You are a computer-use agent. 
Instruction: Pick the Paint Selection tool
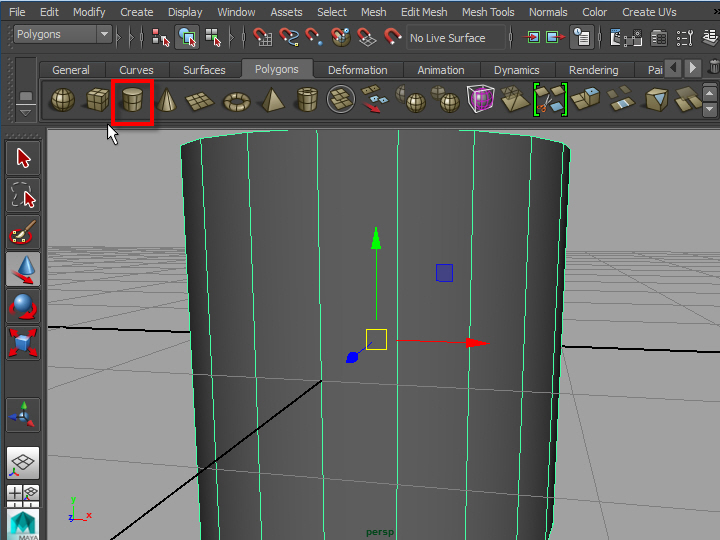tap(23, 232)
